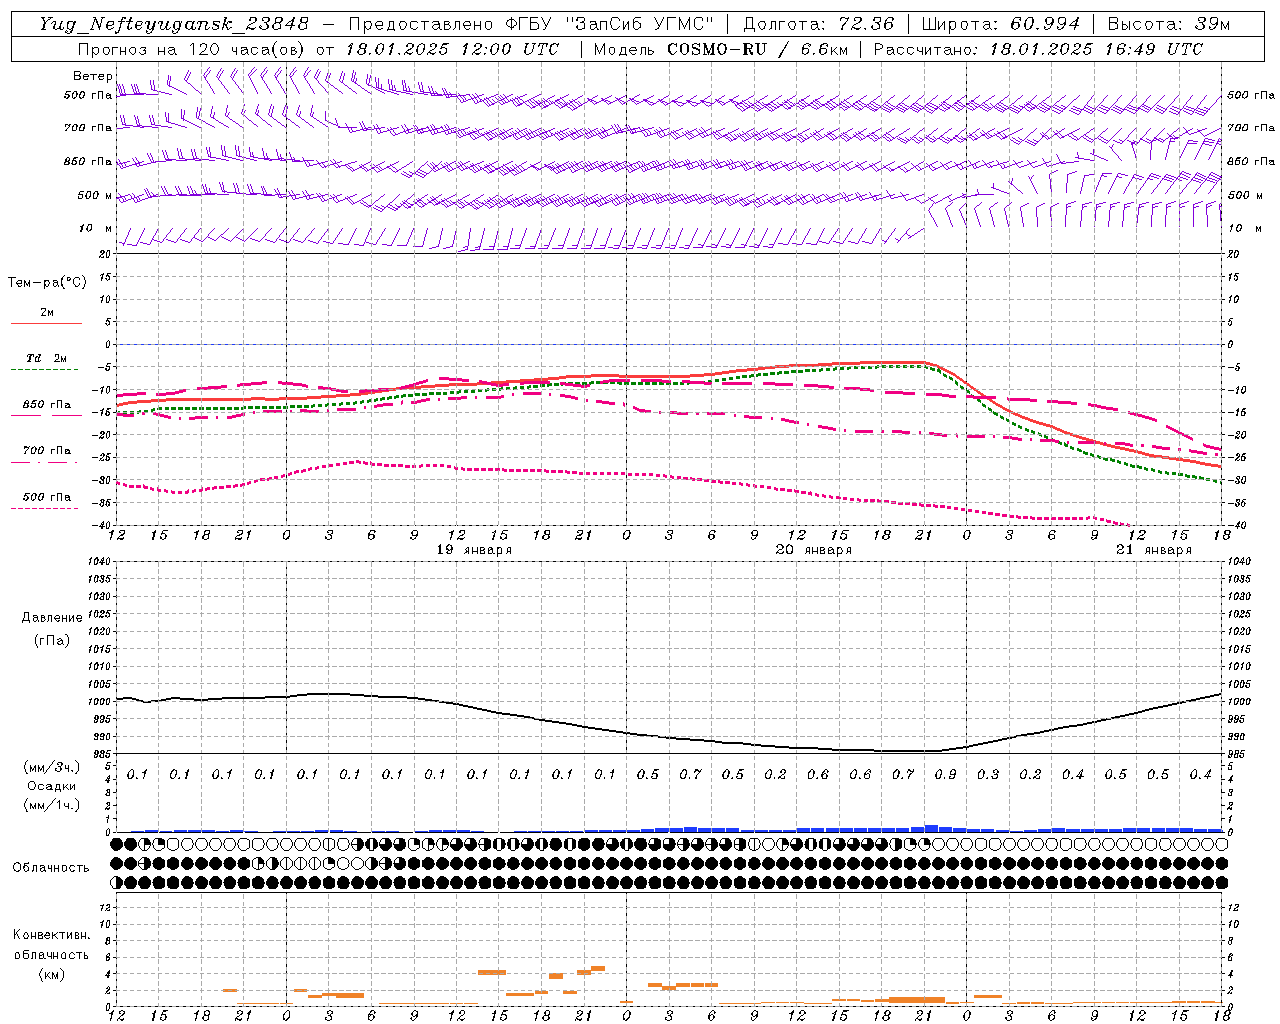The height and width of the screenshot is (1024, 1280).
Task: Click the 20 value on left temperature axis
Action: click(105, 254)
